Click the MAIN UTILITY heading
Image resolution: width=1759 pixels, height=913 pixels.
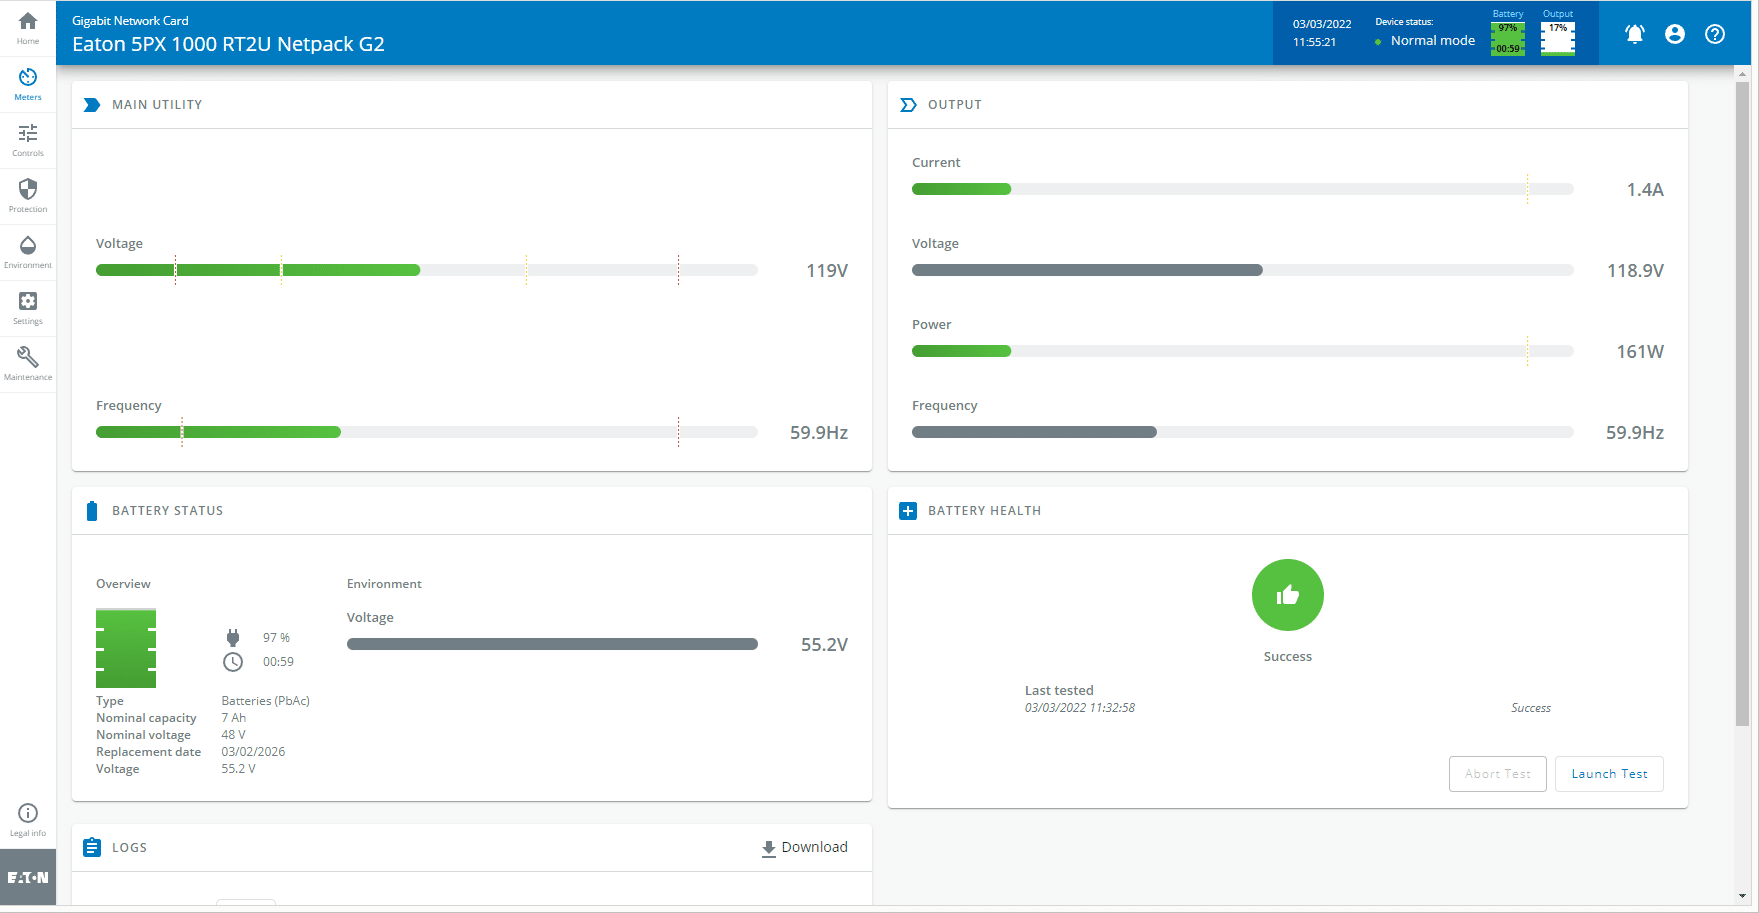[x=157, y=105]
